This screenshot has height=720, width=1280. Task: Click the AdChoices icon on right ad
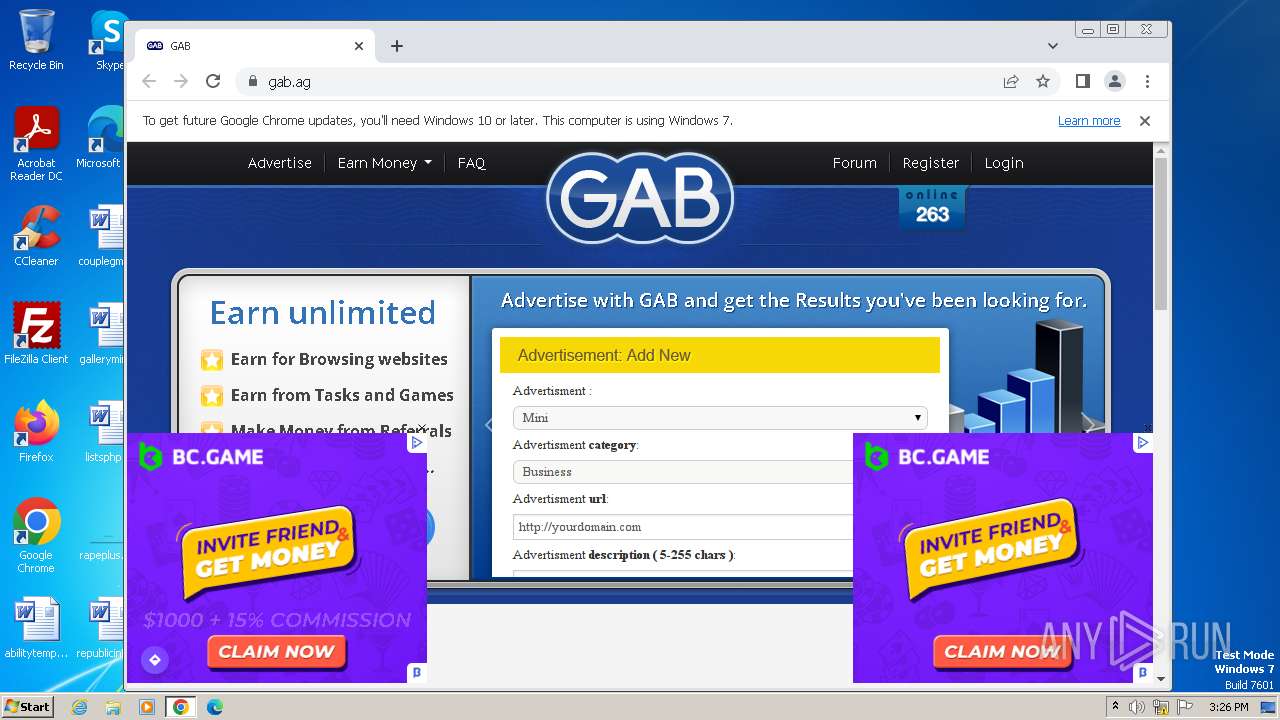tap(1143, 442)
